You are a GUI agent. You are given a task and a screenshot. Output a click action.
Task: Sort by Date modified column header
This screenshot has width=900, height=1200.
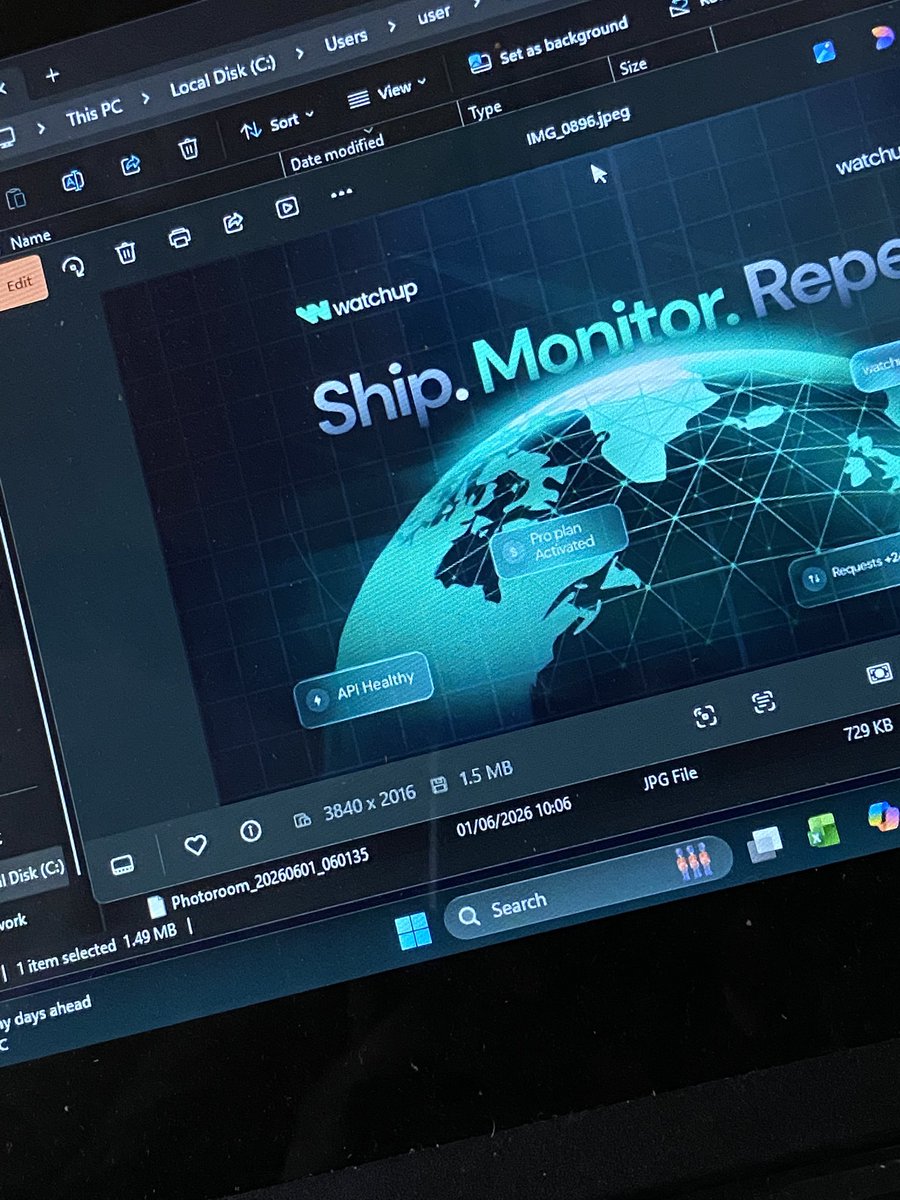(337, 153)
